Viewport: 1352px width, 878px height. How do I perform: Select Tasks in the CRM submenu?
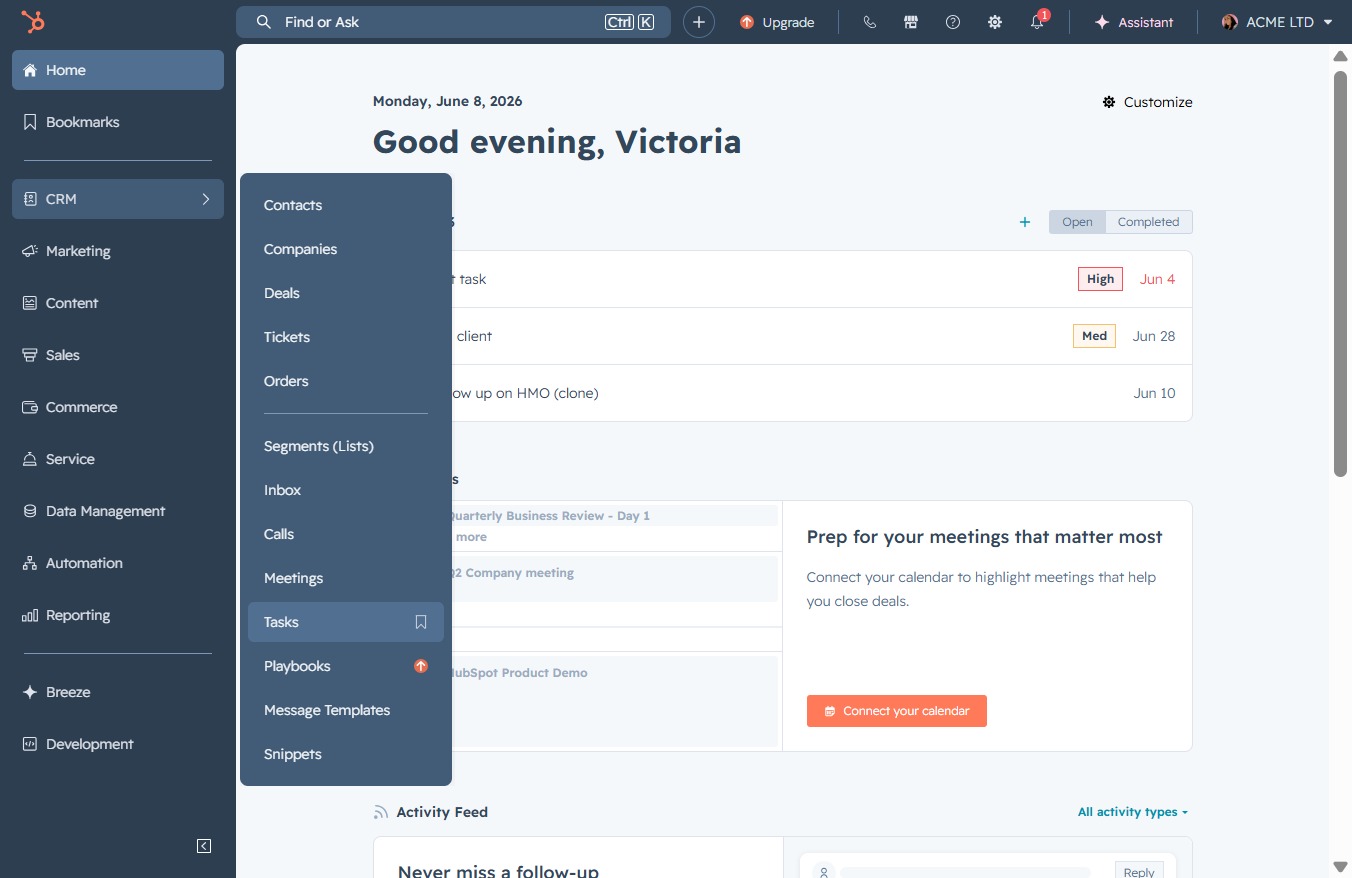tap(346, 622)
